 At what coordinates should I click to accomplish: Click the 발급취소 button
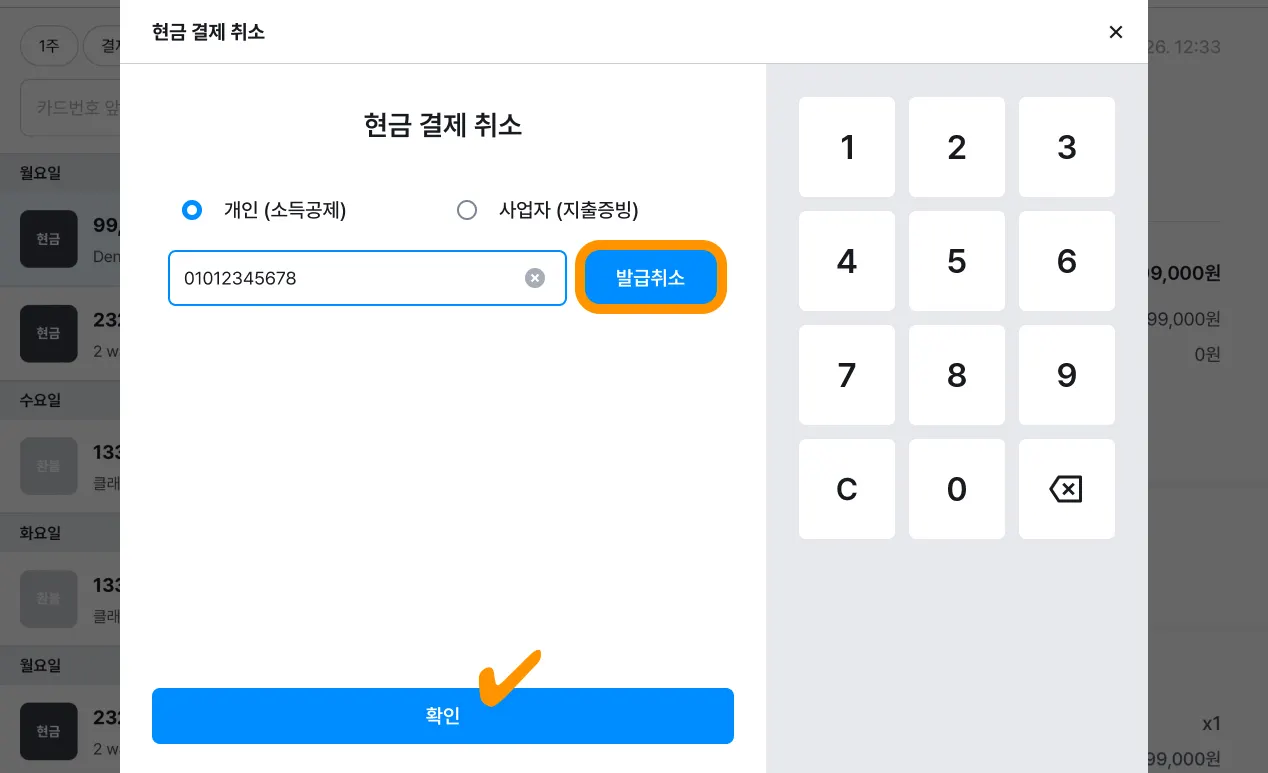click(x=651, y=277)
